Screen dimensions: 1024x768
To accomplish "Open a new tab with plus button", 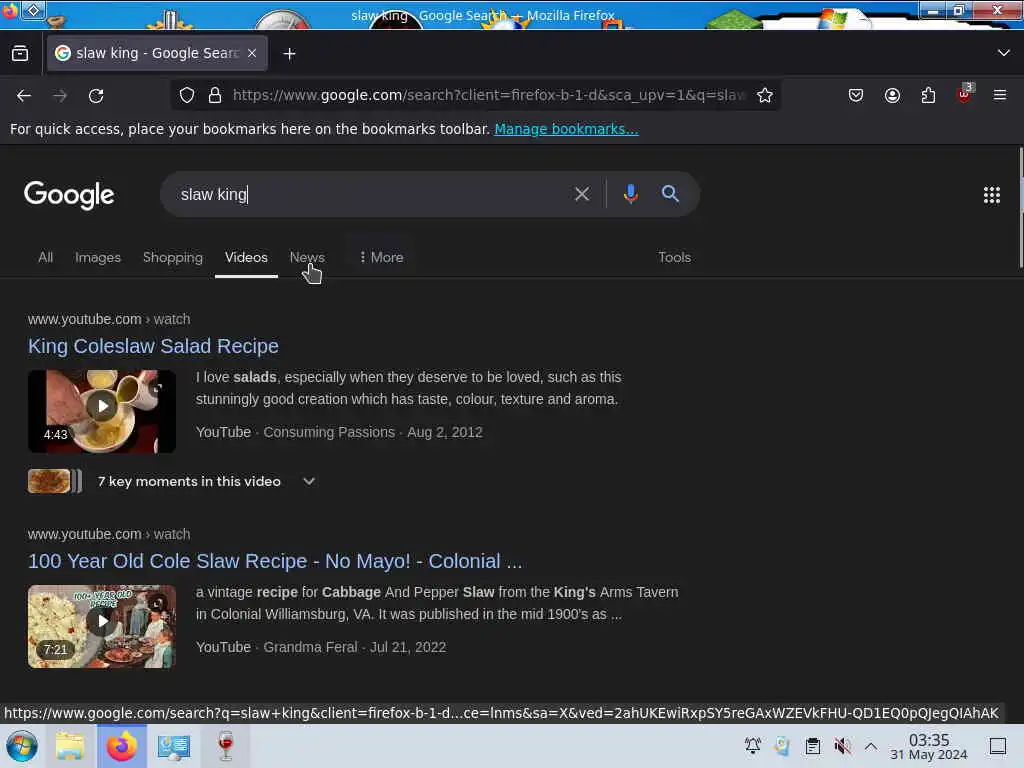I will pos(289,54).
